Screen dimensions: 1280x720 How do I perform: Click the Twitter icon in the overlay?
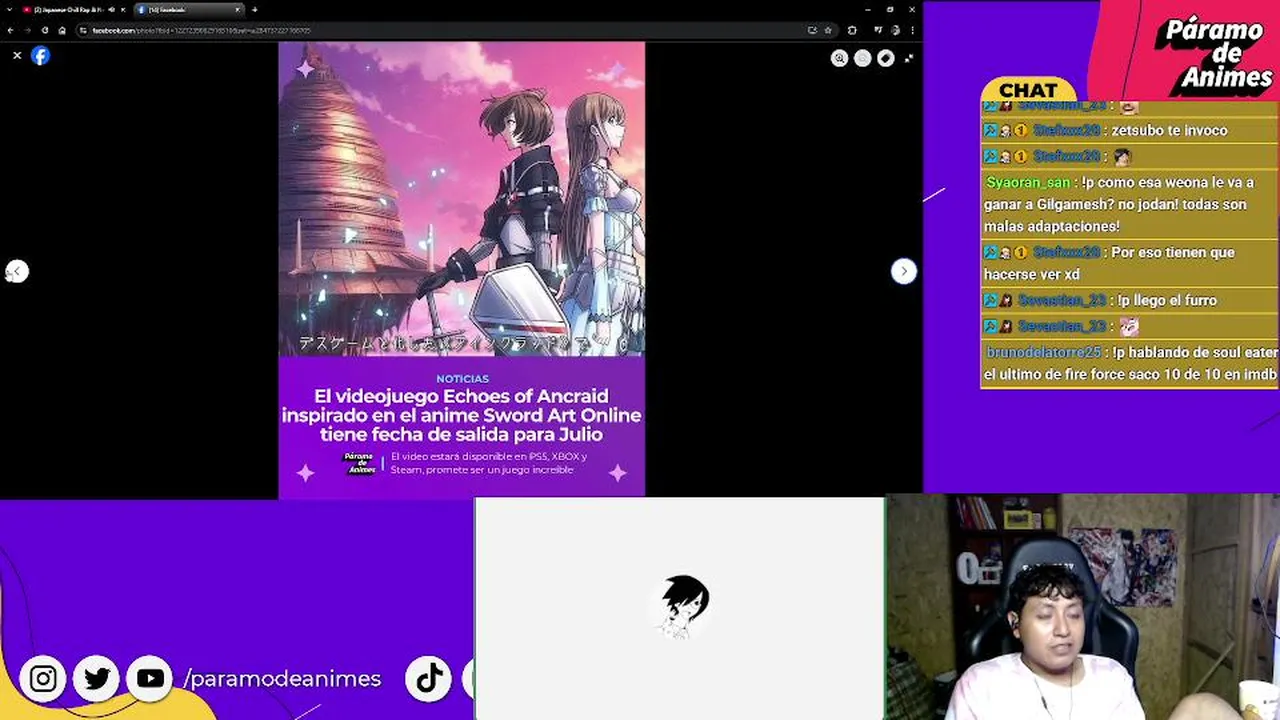pos(97,679)
